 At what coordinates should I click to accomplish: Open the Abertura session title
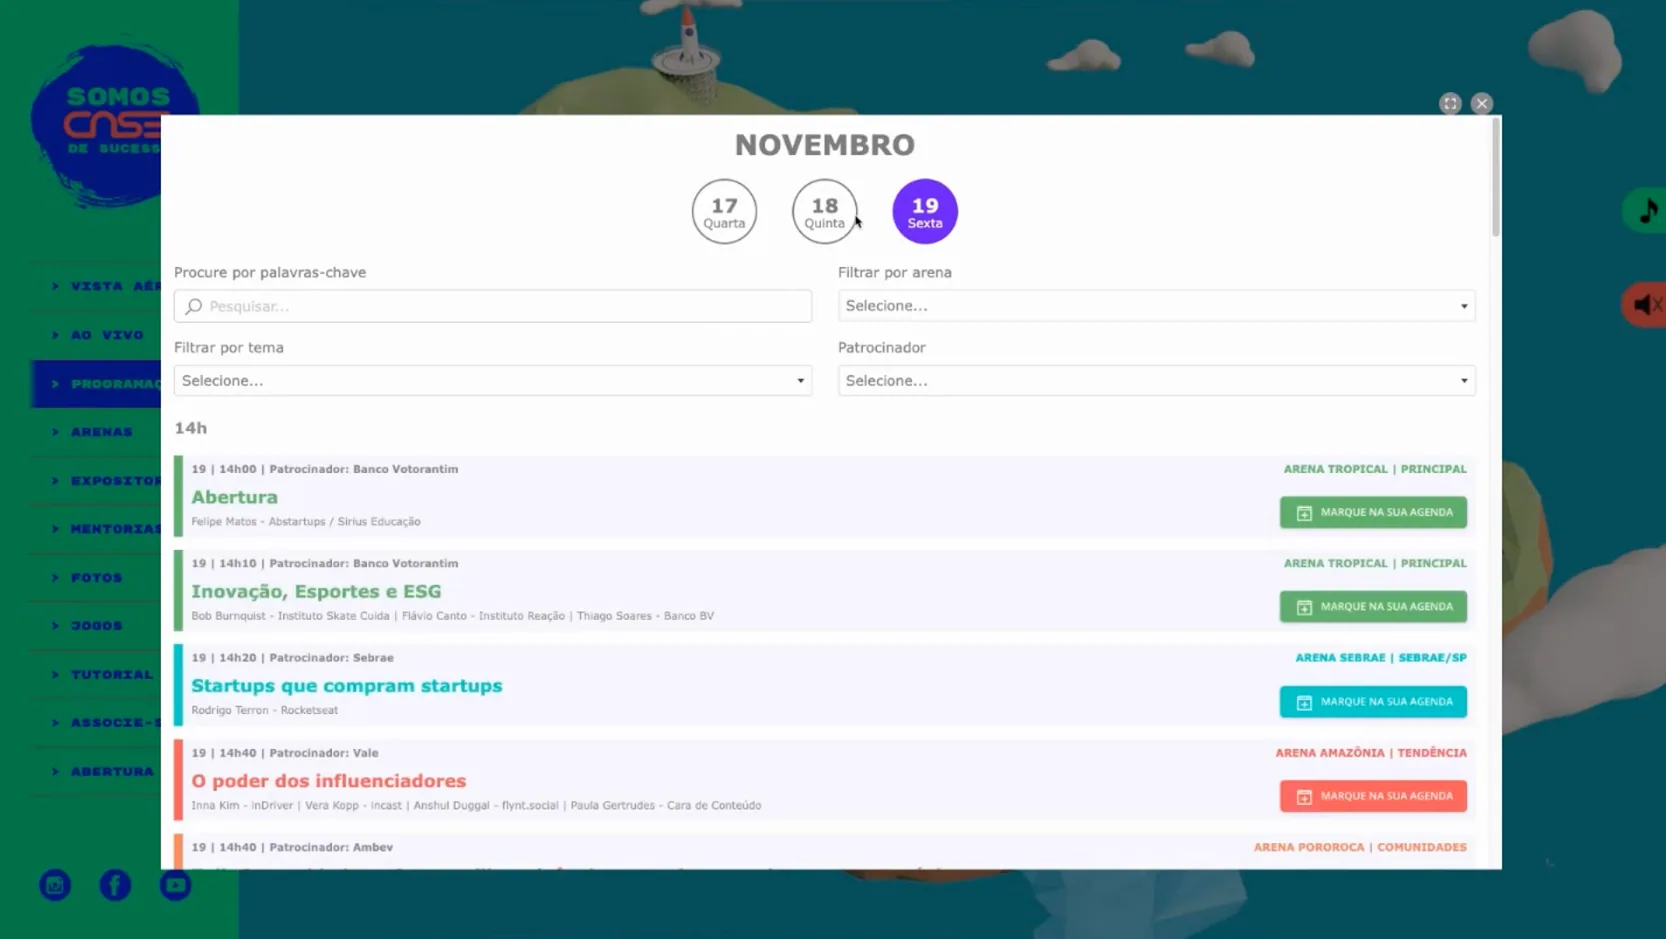(x=234, y=497)
